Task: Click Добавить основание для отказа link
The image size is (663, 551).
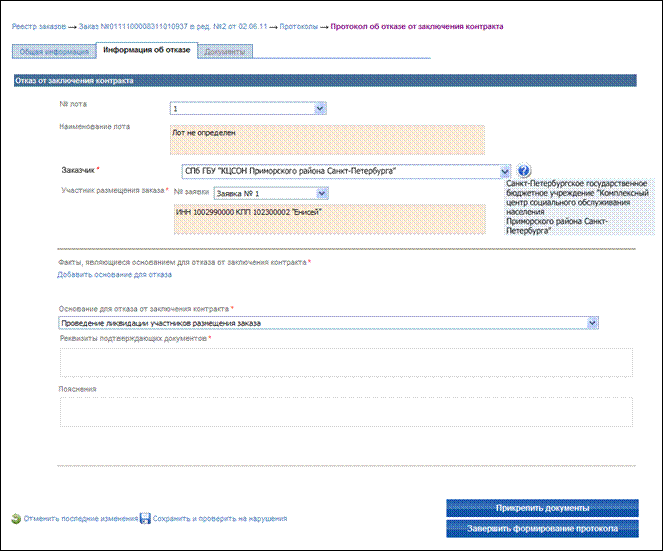Action: (x=115, y=275)
